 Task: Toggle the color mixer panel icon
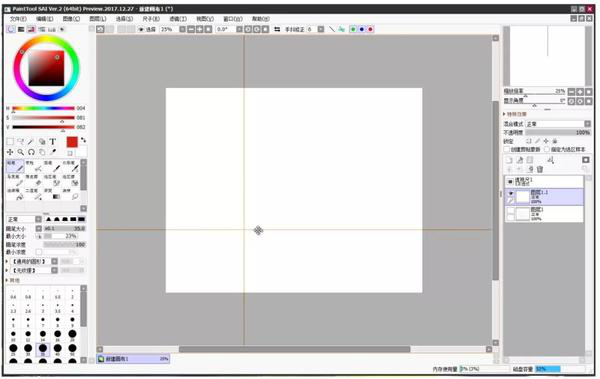pos(41,29)
